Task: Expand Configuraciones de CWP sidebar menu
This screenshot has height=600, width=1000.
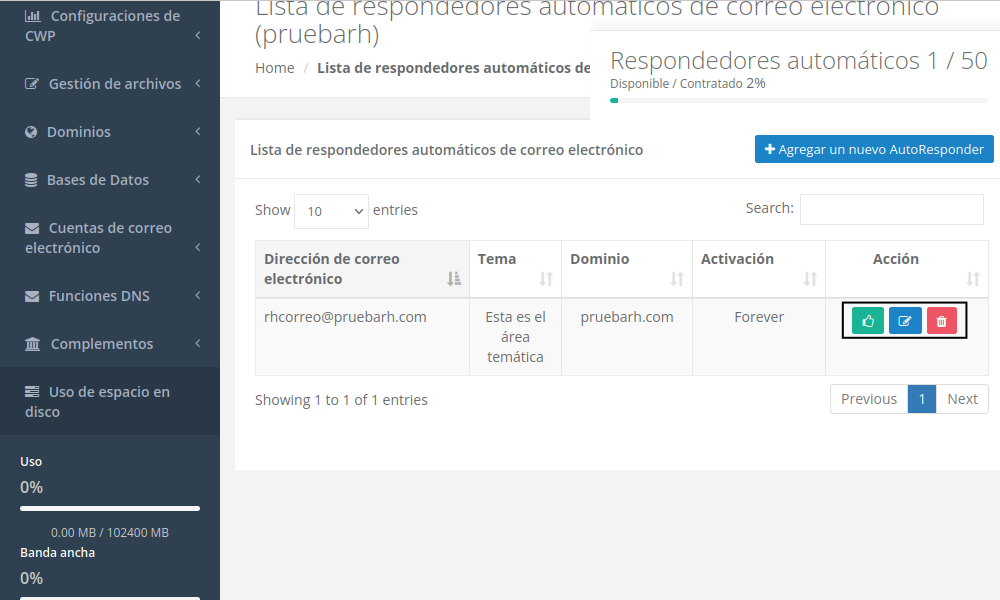Action: [x=110, y=26]
